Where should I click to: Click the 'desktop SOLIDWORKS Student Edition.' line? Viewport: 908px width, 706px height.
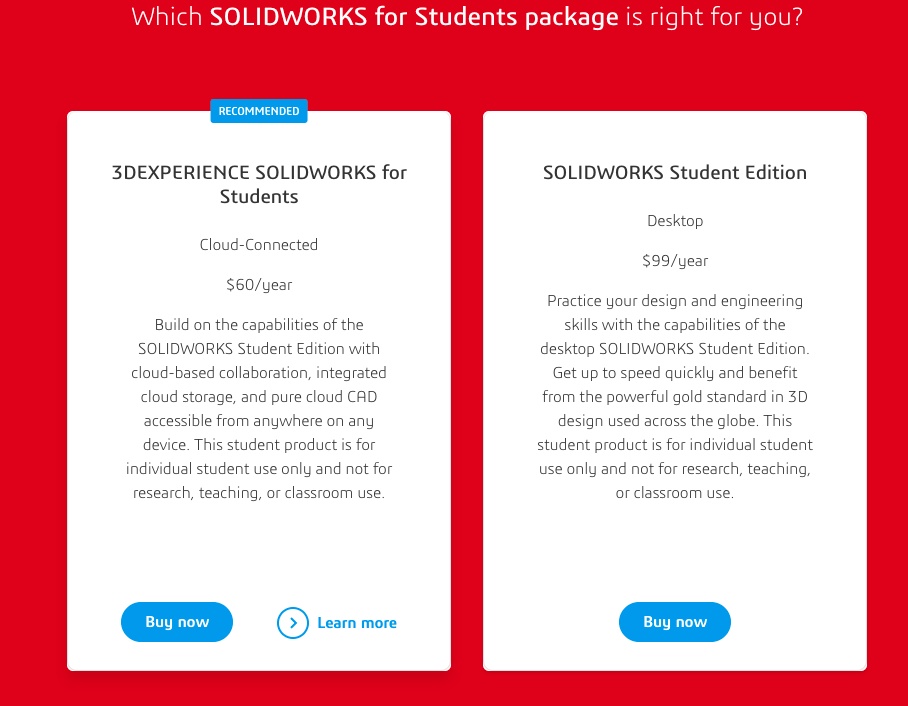click(675, 349)
